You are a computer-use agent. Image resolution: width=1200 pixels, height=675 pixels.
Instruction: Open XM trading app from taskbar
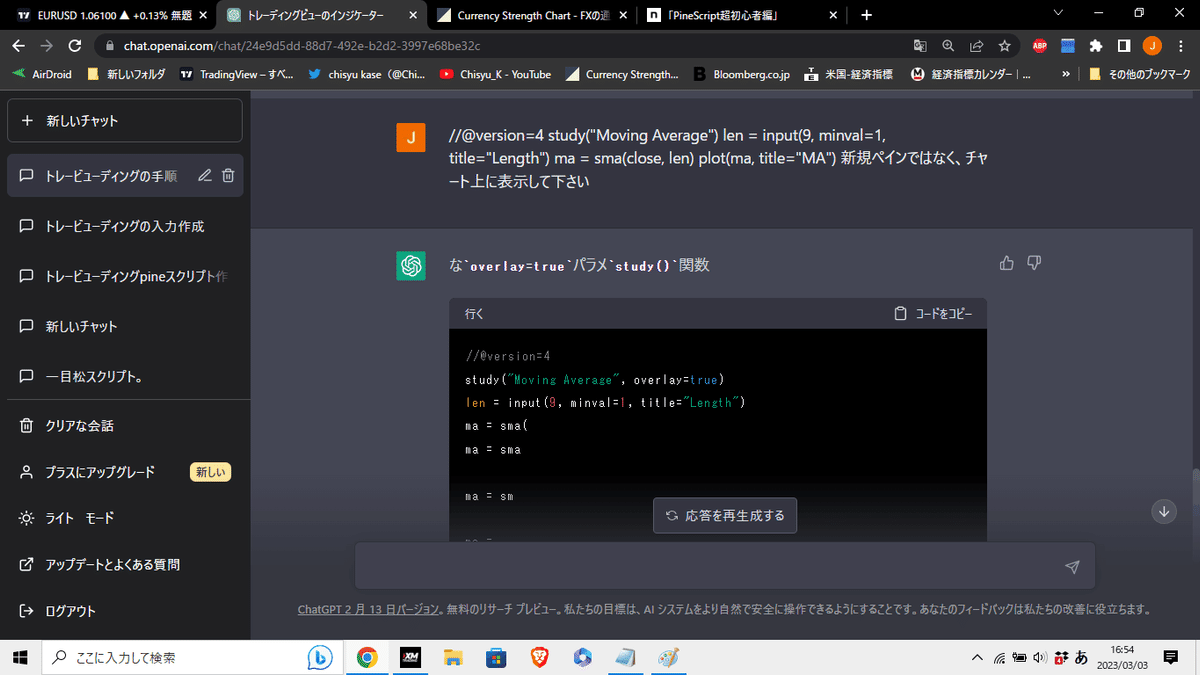point(410,657)
